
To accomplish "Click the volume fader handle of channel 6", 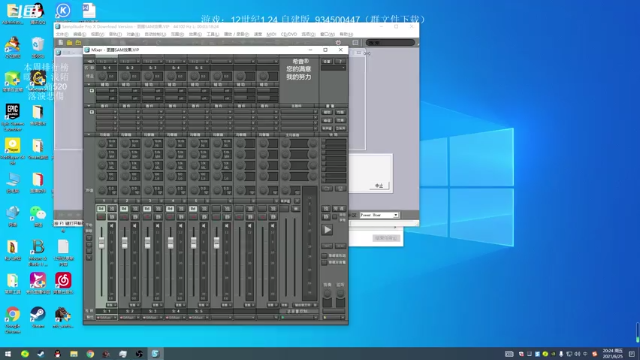I will pyautogui.click(x=217, y=242).
